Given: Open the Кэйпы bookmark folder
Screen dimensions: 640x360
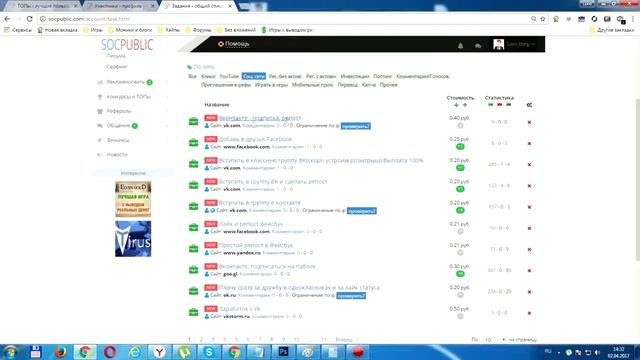Looking at the screenshot, I should pyautogui.click(x=169, y=30).
